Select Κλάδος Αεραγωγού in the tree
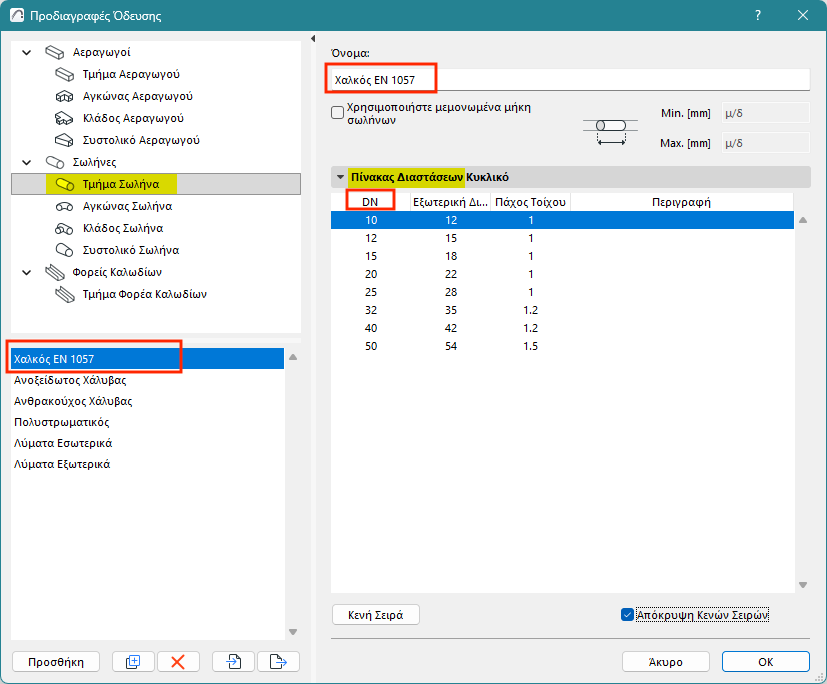 coord(133,118)
